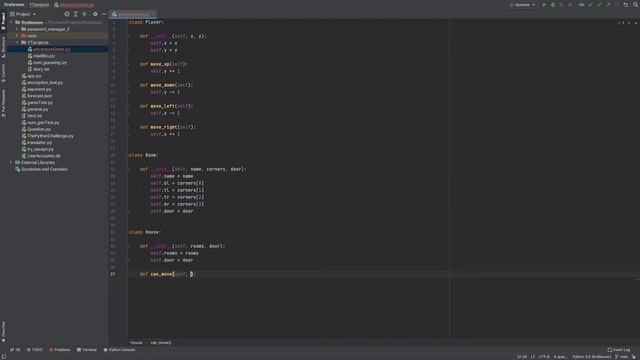Click the file encoding UTF-8 status widget
The height and width of the screenshot is (360, 640).
[544, 357]
